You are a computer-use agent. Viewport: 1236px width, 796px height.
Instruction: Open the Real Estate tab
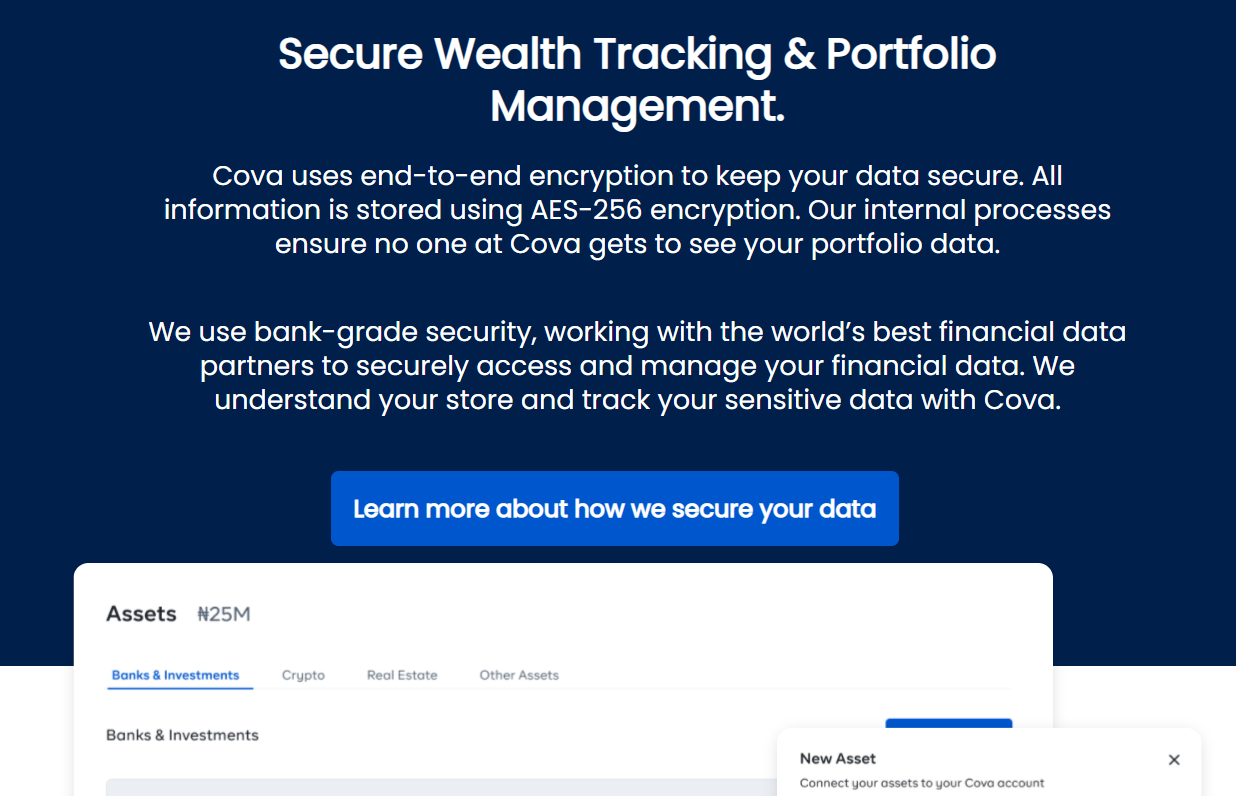(x=402, y=675)
